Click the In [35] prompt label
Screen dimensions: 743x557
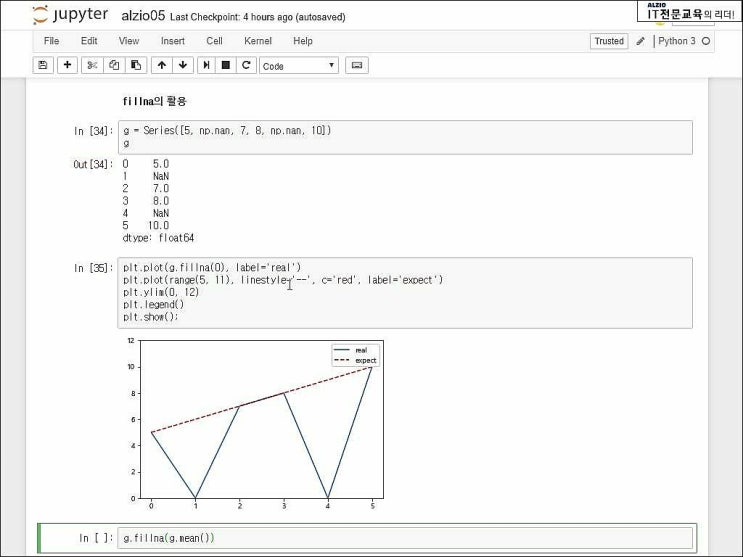(94, 268)
